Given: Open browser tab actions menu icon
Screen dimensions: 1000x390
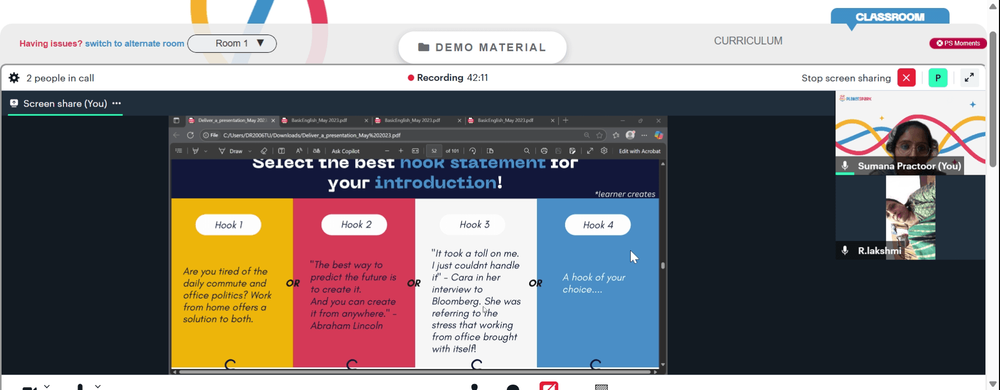Looking at the screenshot, I should (176, 120).
